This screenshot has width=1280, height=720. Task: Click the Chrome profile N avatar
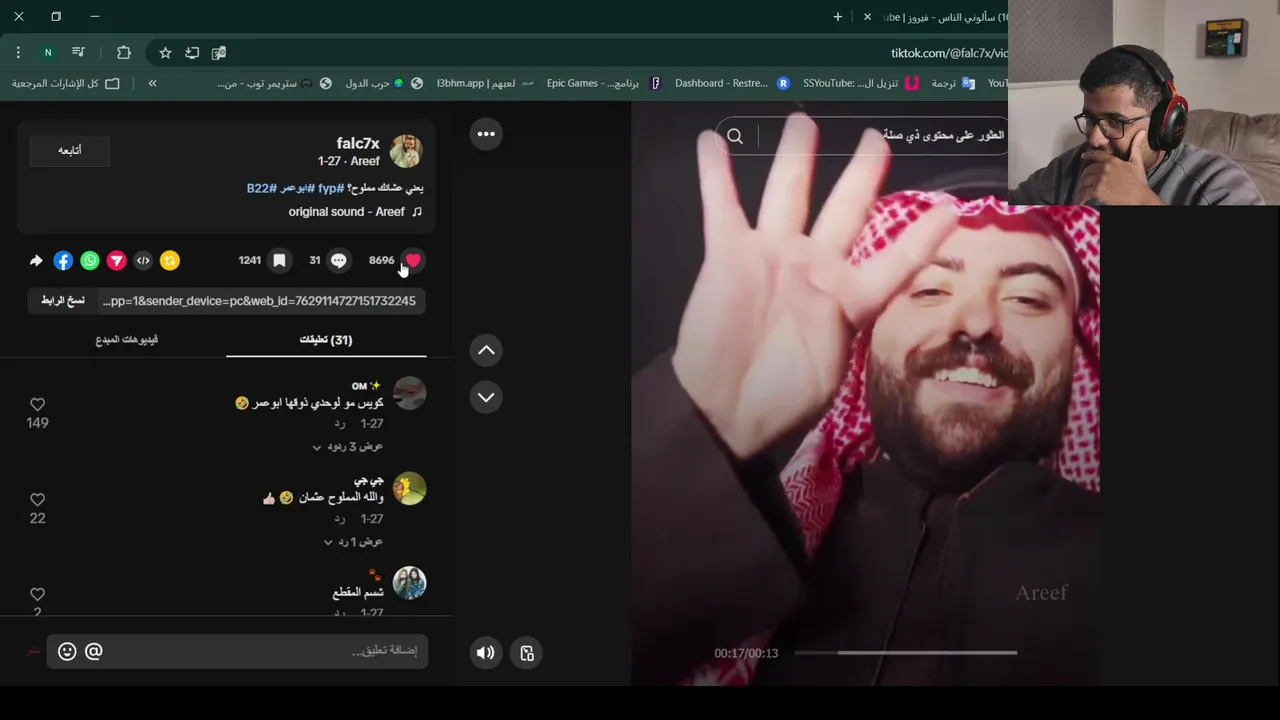point(47,52)
